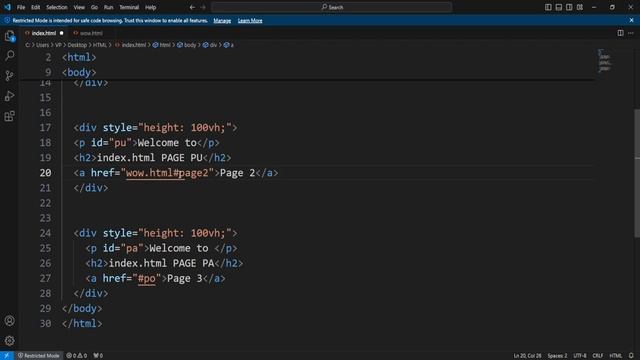
Task: Click text 'index.html PAGE PA' on line 26
Action: [x=161, y=263]
